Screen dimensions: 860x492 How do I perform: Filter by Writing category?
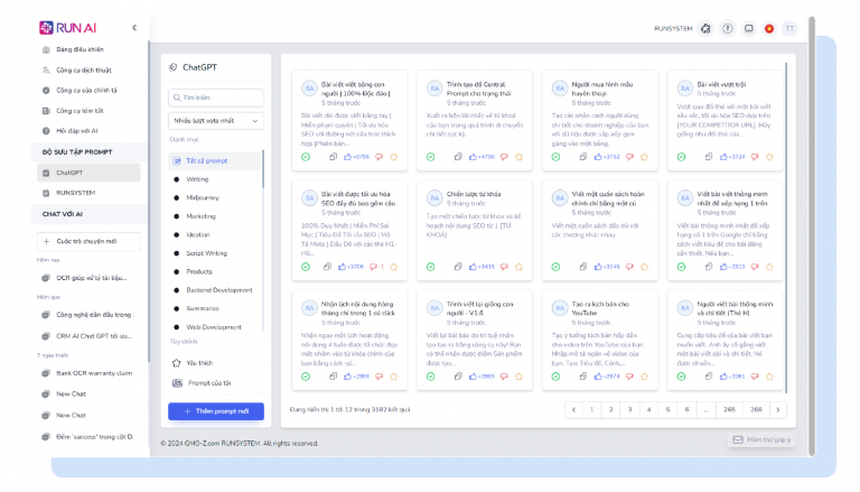click(x=197, y=179)
